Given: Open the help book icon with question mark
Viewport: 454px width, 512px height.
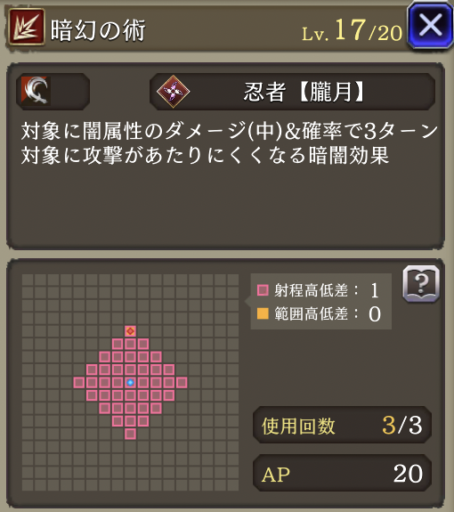Looking at the screenshot, I should coord(421,284).
